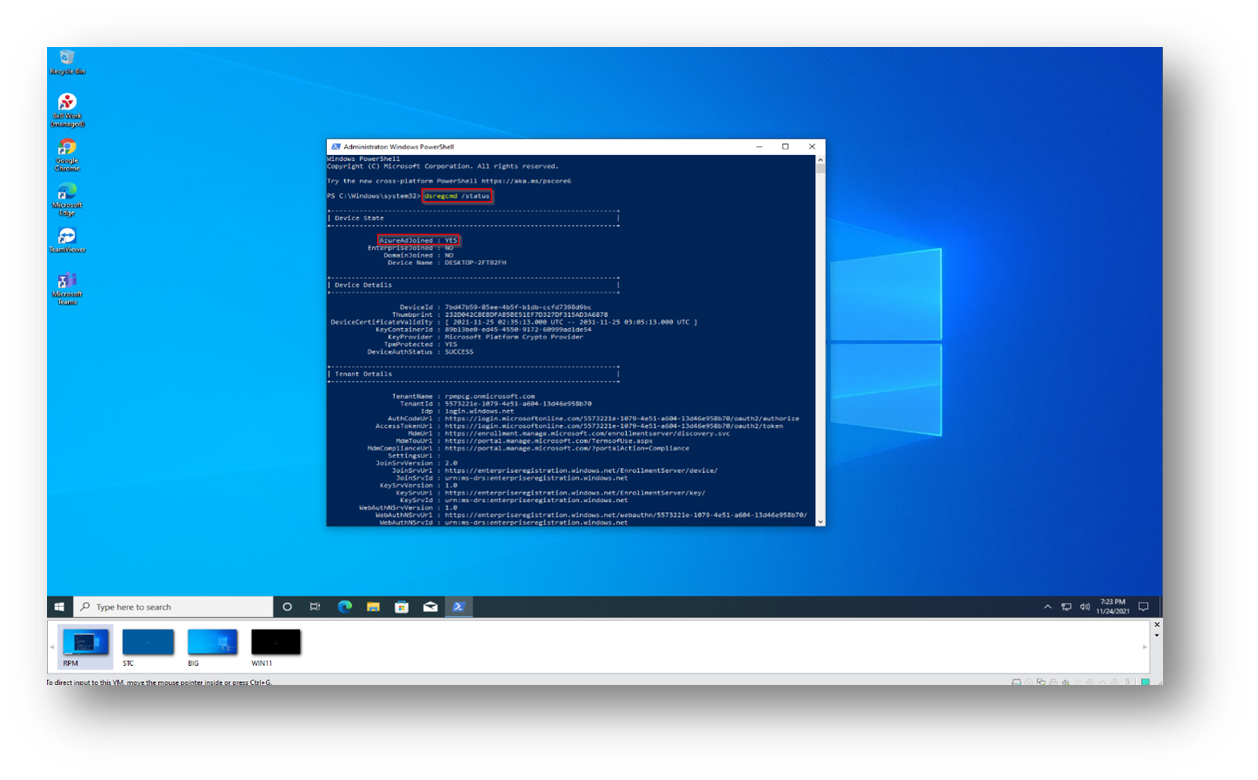Click the speaker icon to show volume
Image resolution: width=1258 pixels, height=780 pixels.
1085,606
